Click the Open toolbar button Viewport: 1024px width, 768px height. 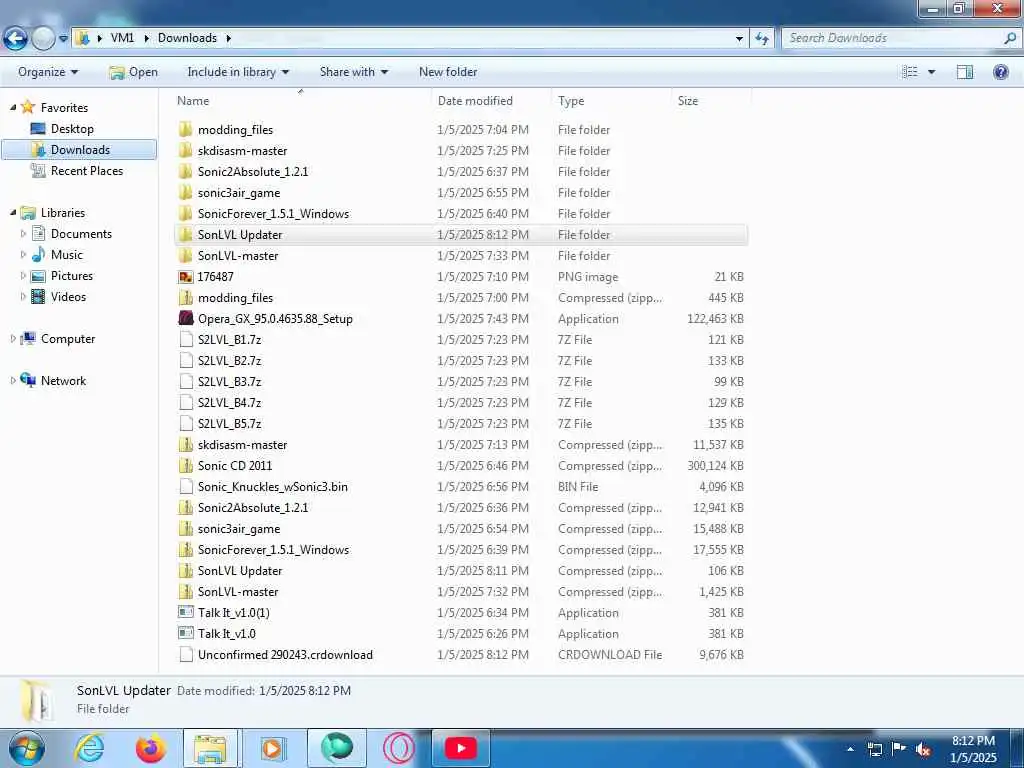[x=134, y=72]
